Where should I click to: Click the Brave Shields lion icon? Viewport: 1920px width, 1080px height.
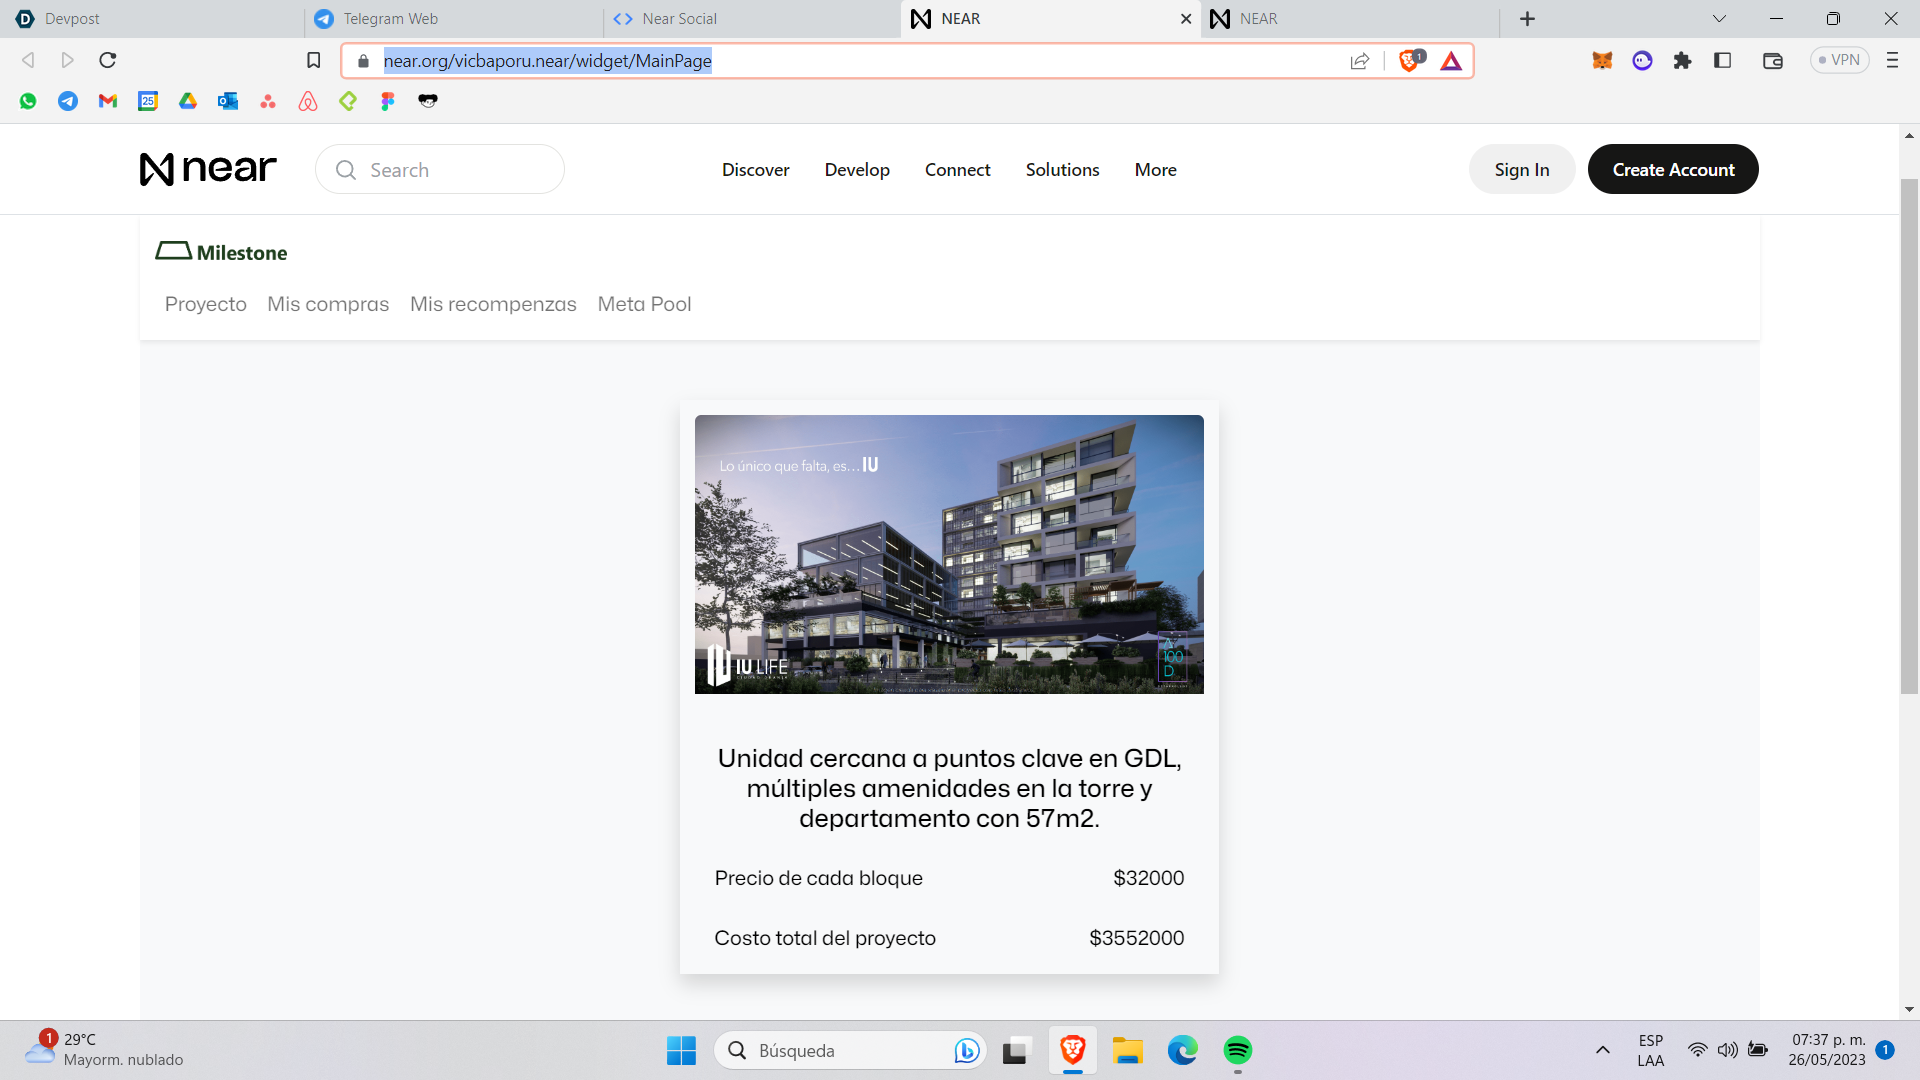pos(1410,61)
